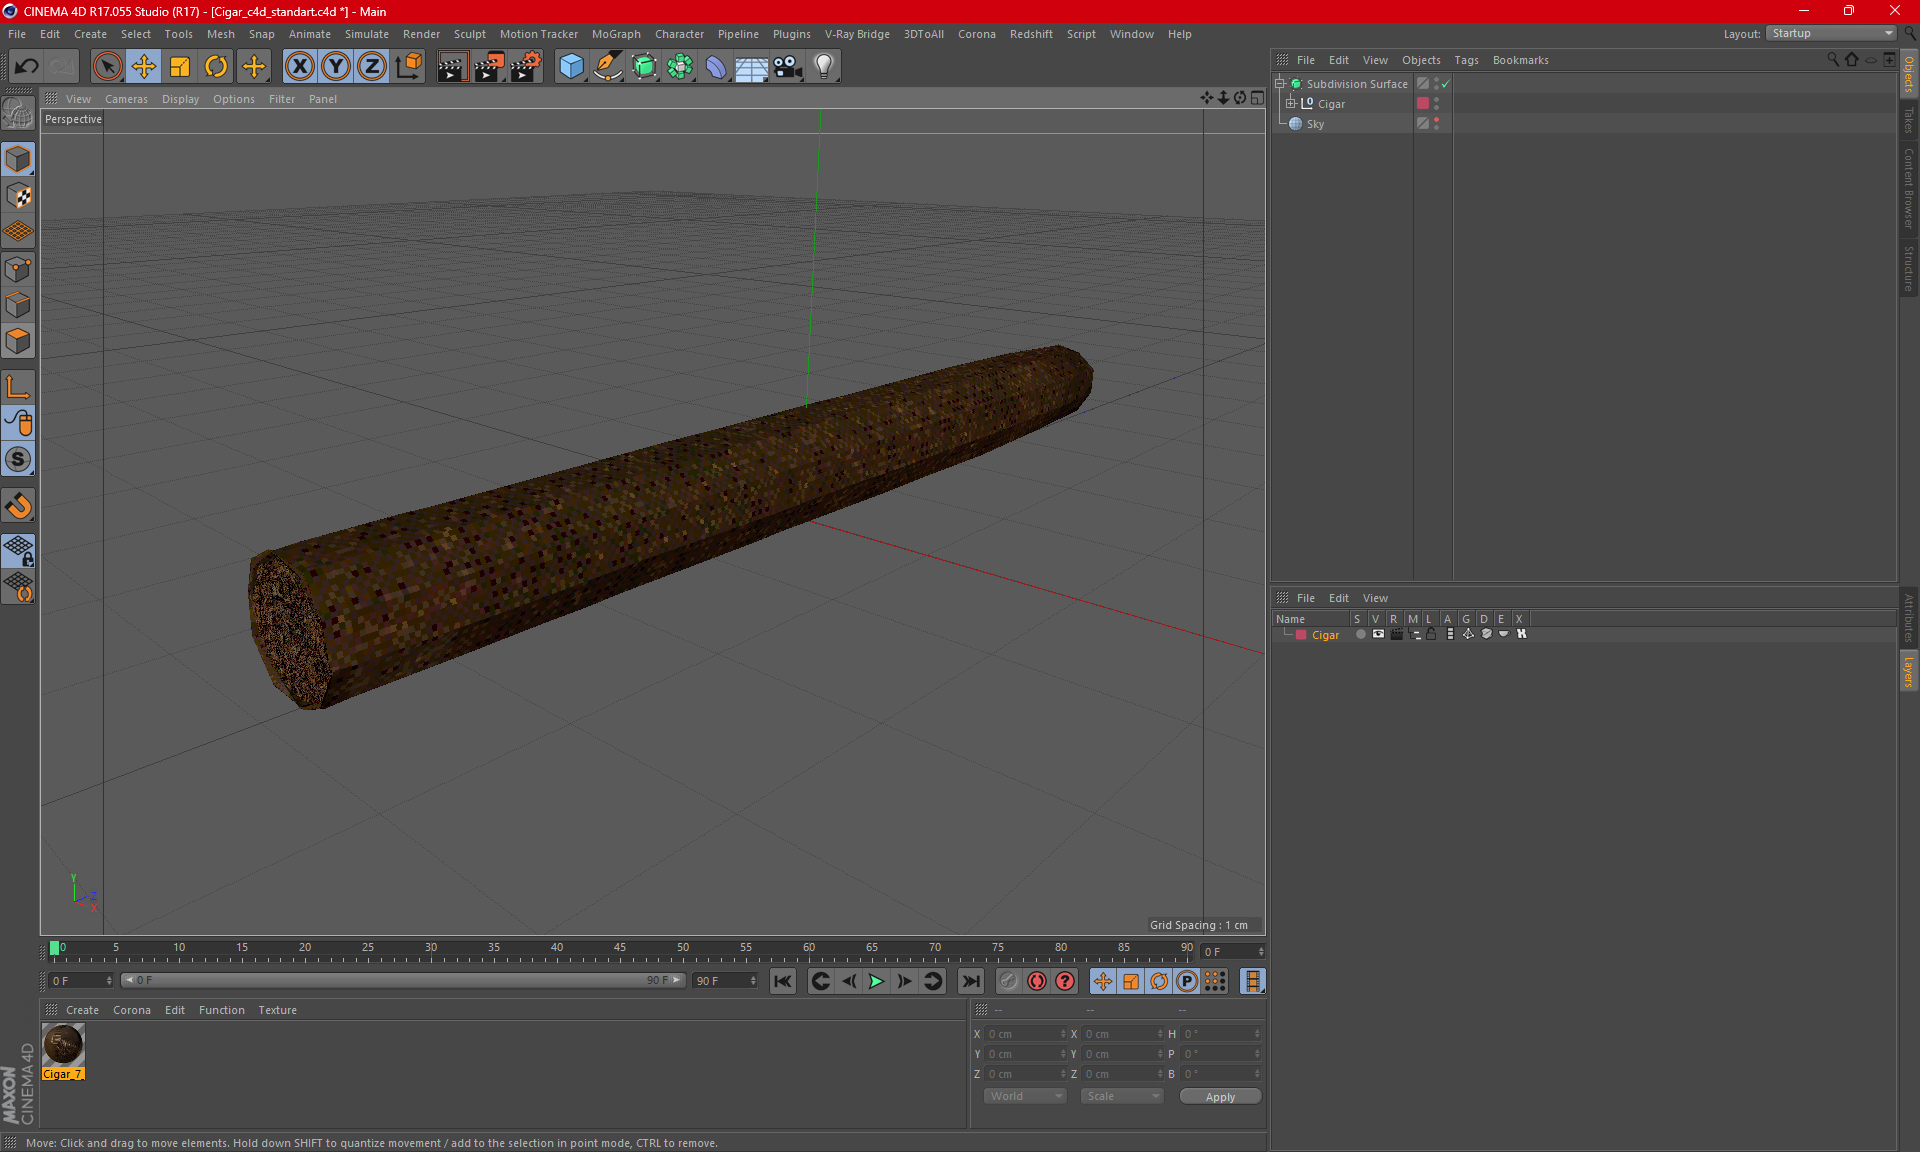Image resolution: width=1920 pixels, height=1152 pixels.
Task: Add a Cube primitive object
Action: tap(571, 67)
